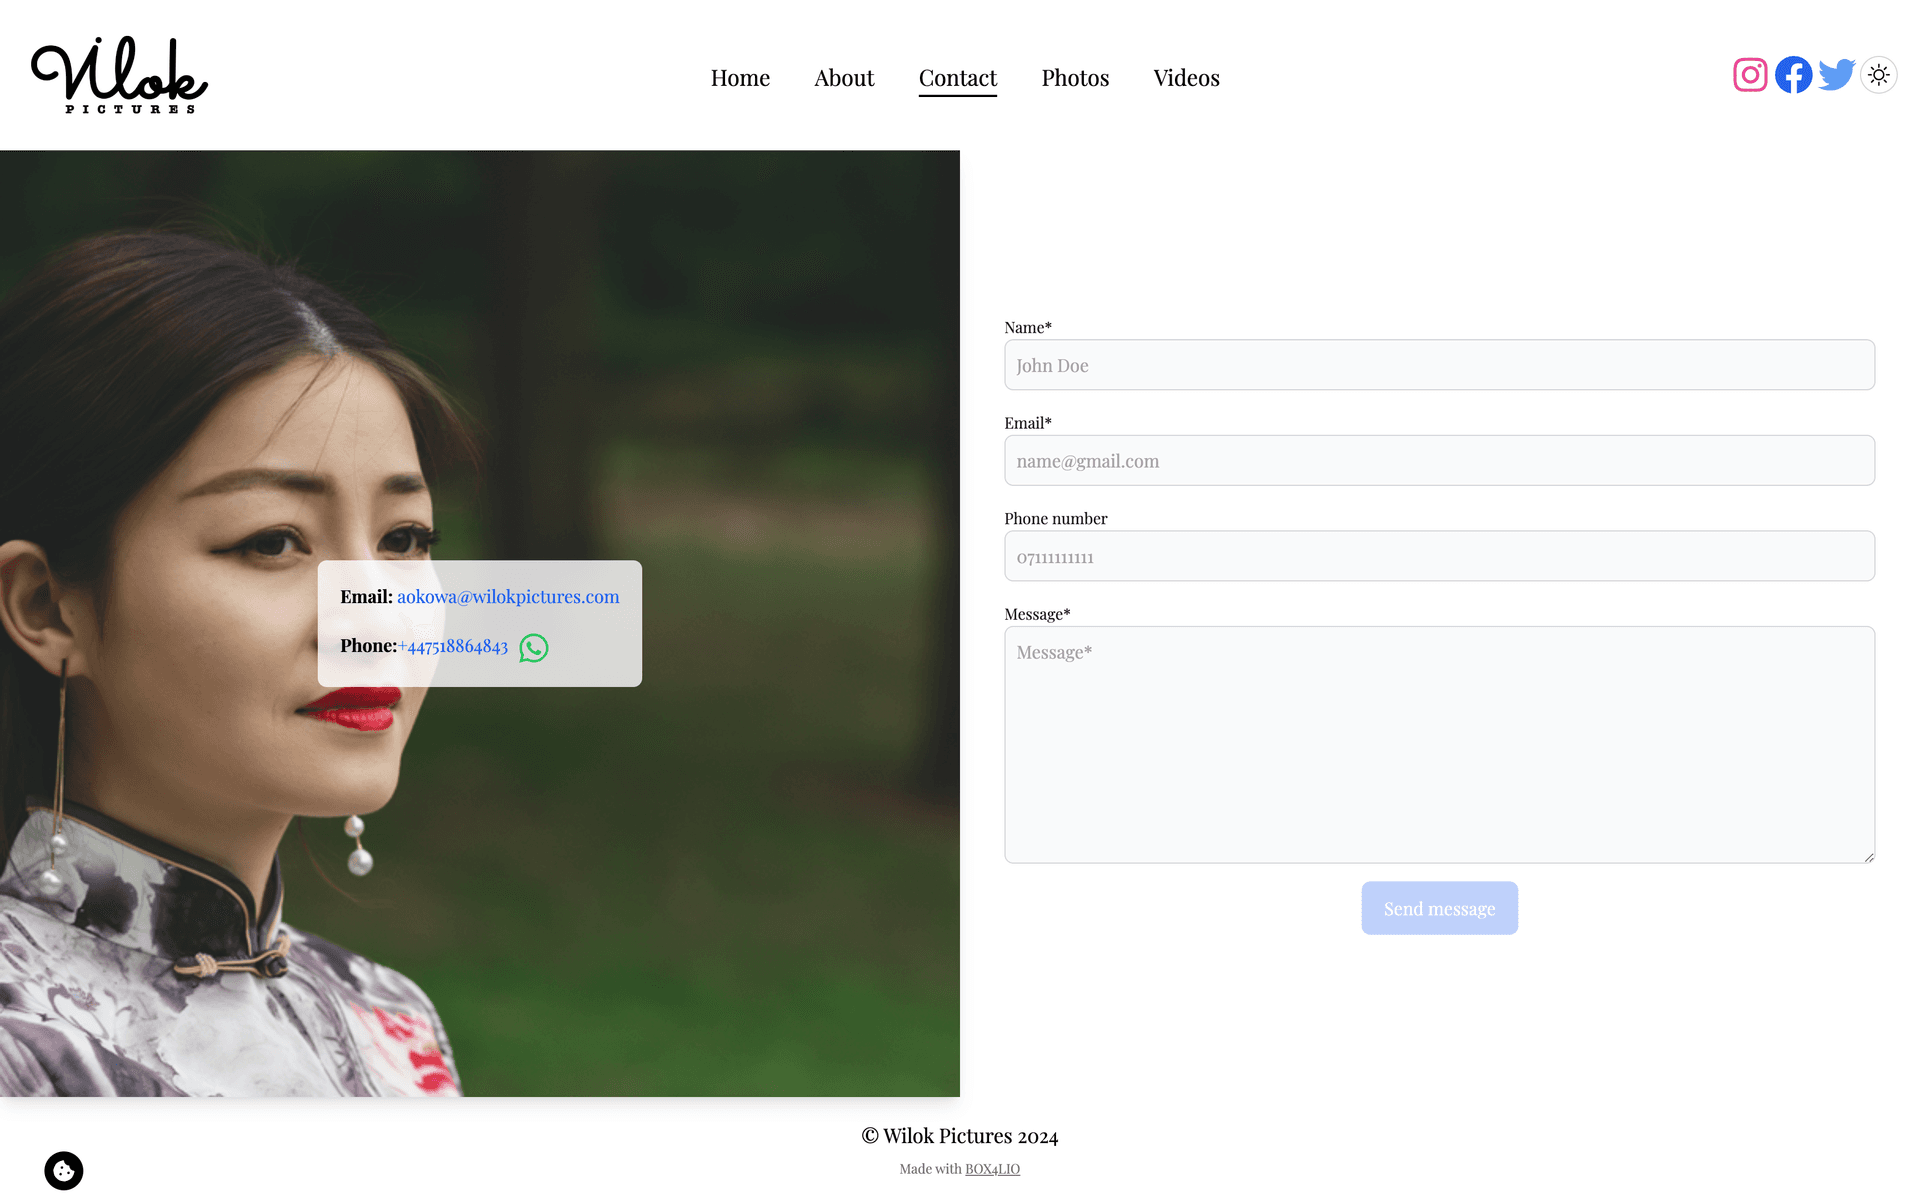Click the Wilok Pictures logo

click(x=118, y=74)
